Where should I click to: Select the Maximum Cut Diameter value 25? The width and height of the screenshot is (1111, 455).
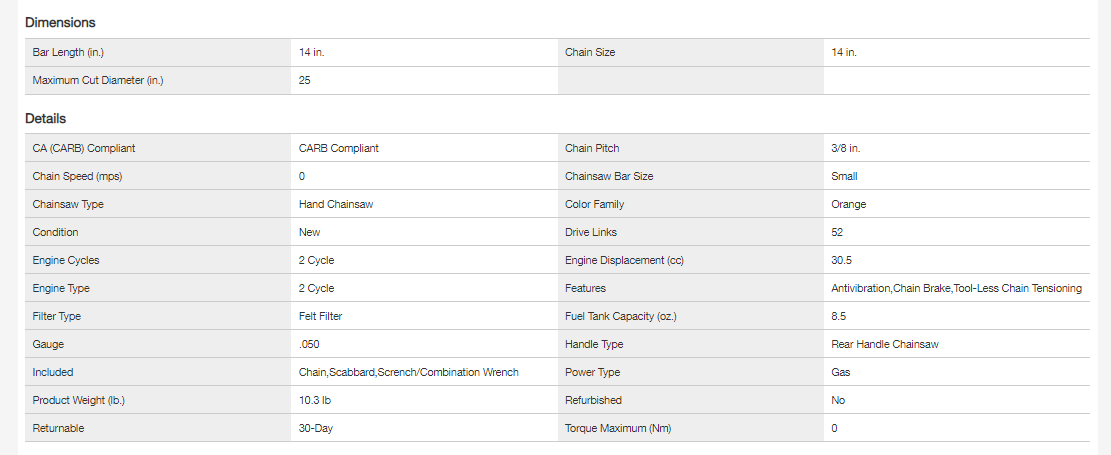pos(305,80)
